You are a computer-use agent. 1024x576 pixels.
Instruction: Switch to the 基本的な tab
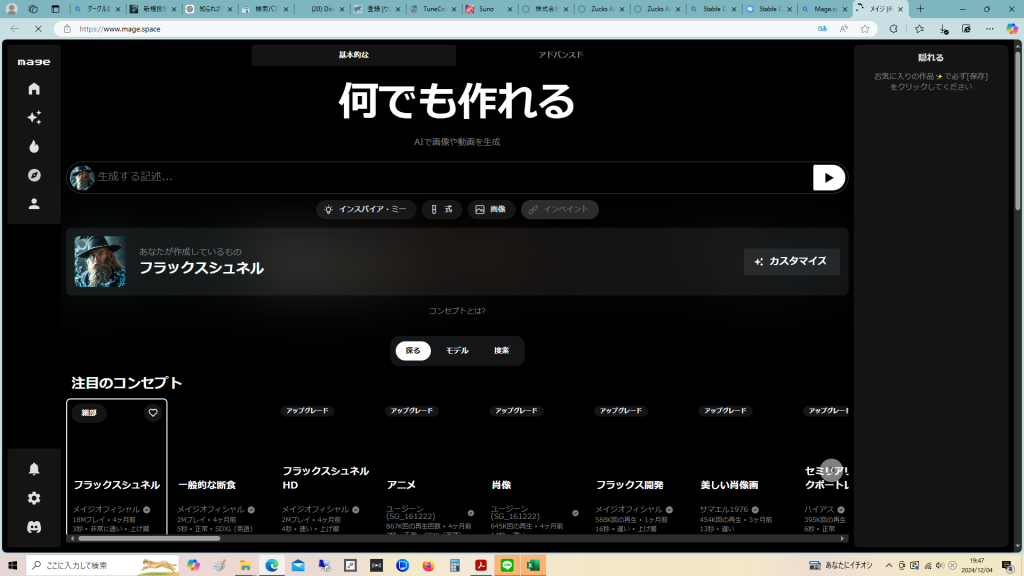coord(353,55)
